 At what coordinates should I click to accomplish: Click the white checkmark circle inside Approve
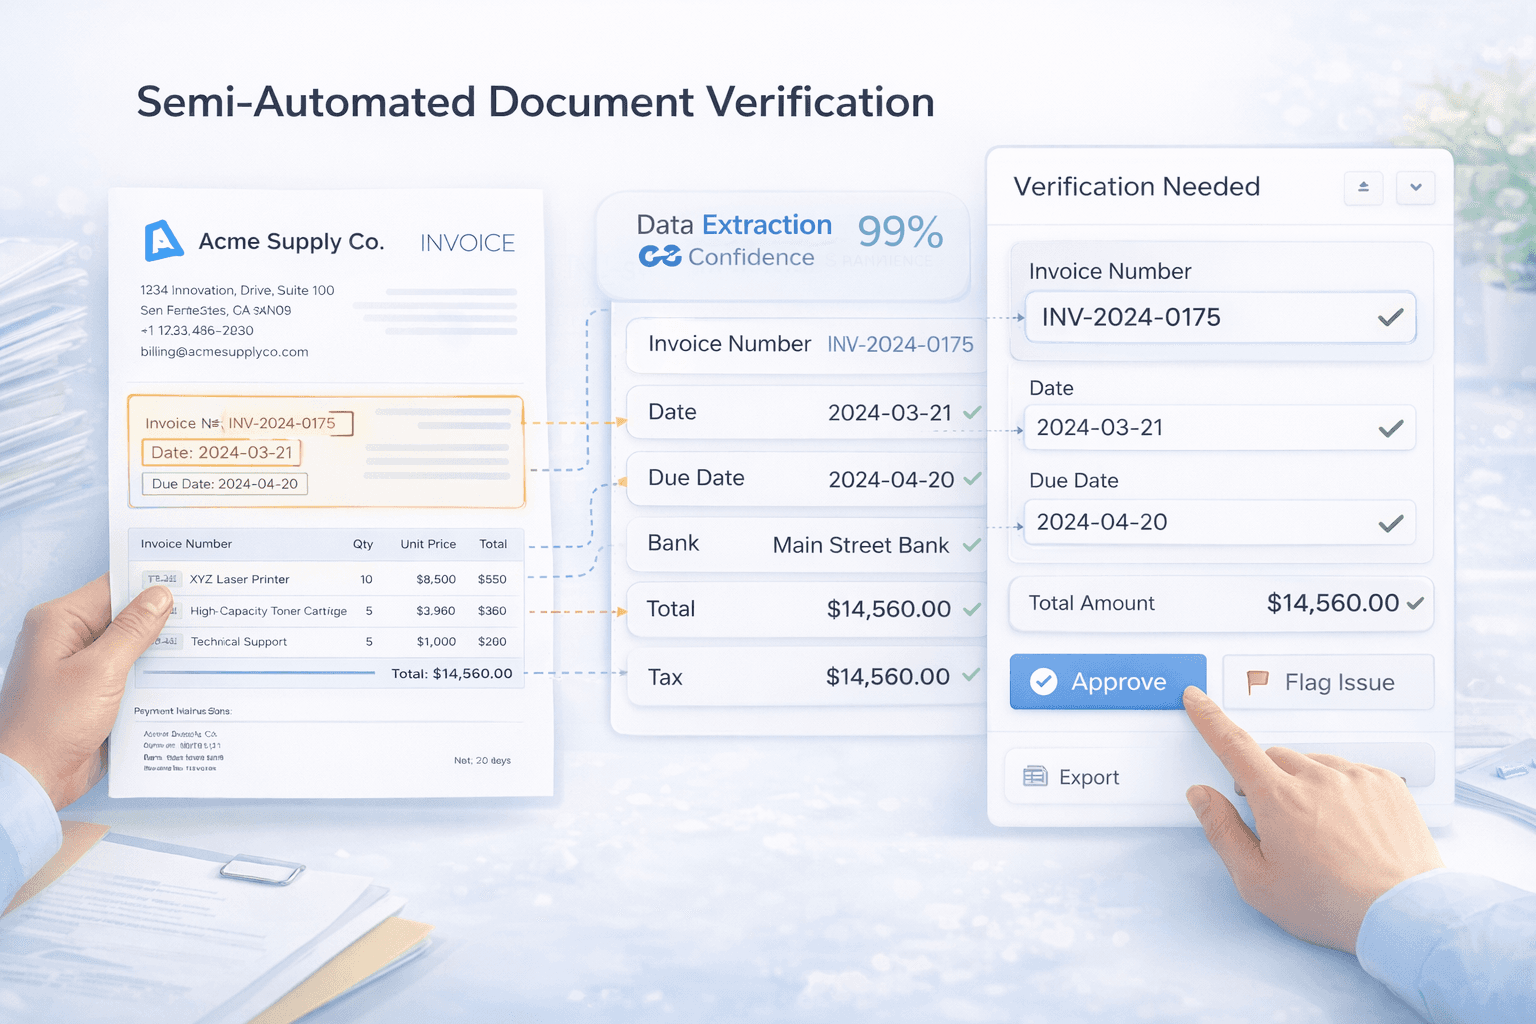coord(1043,682)
